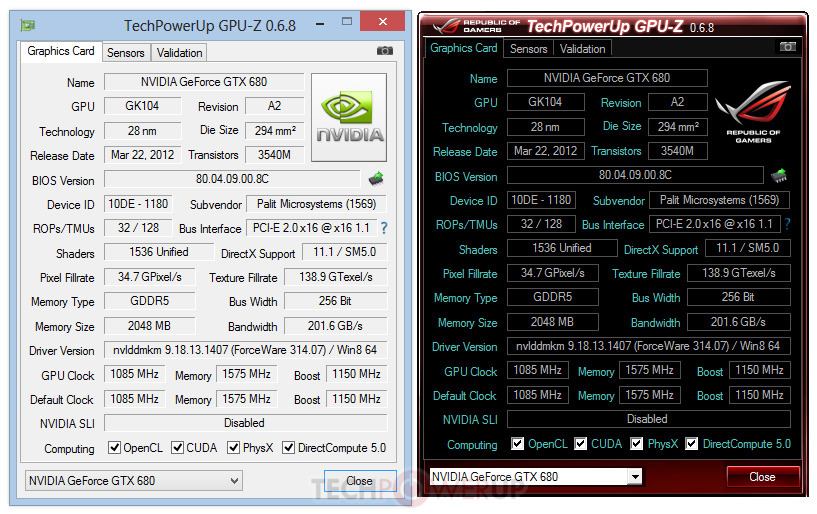Click the GPU Clock row Boost 1150 MHz in ROG window
The width and height of the screenshot is (817, 514).
tap(760, 370)
